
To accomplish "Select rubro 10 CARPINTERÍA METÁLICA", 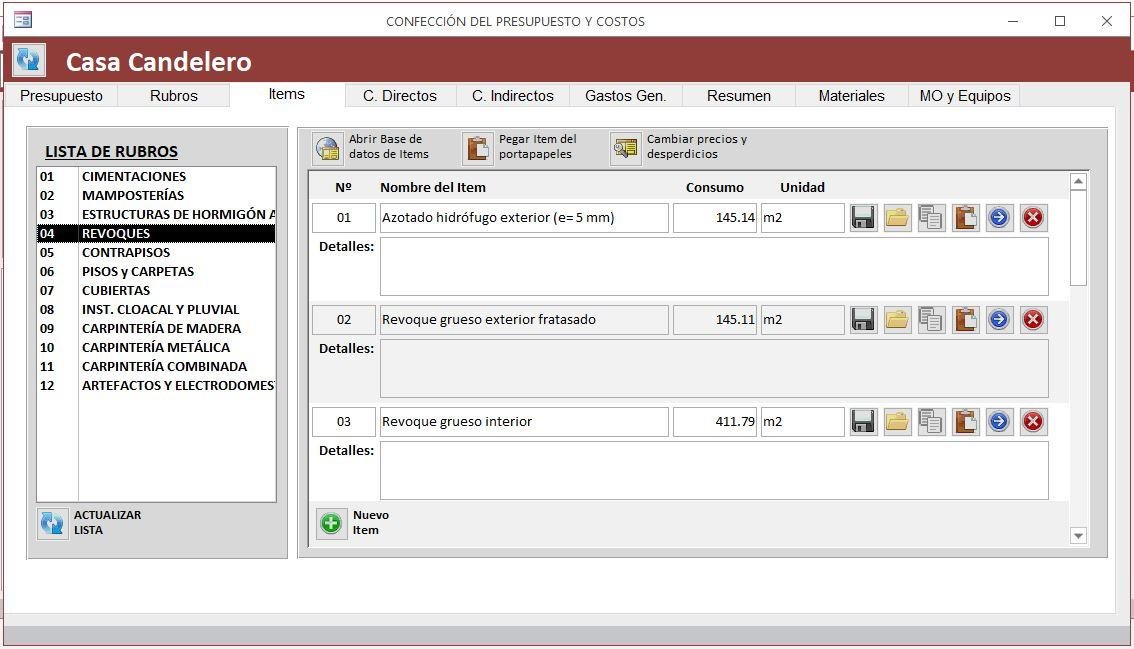I will click(x=156, y=347).
